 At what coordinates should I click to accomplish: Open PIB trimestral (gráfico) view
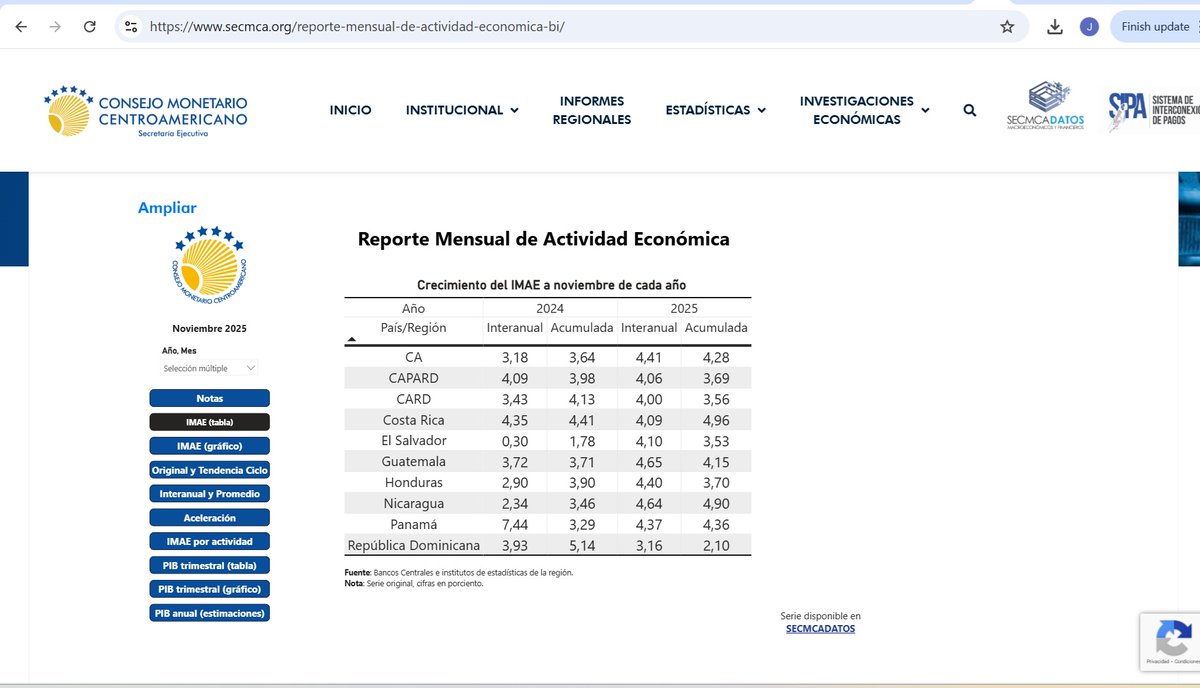pos(210,590)
